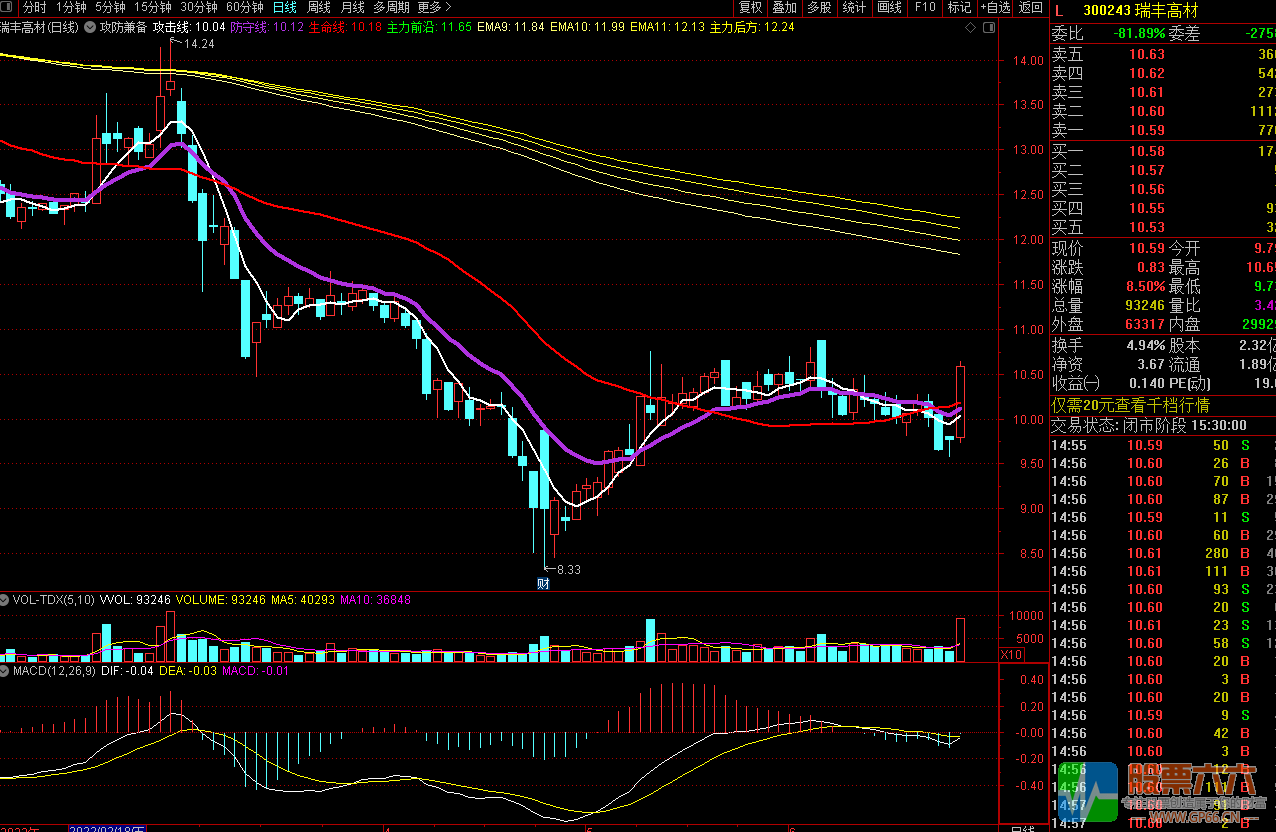Switch to the 分时 chart tab
This screenshot has height=832, width=1276.
[x=35, y=7]
